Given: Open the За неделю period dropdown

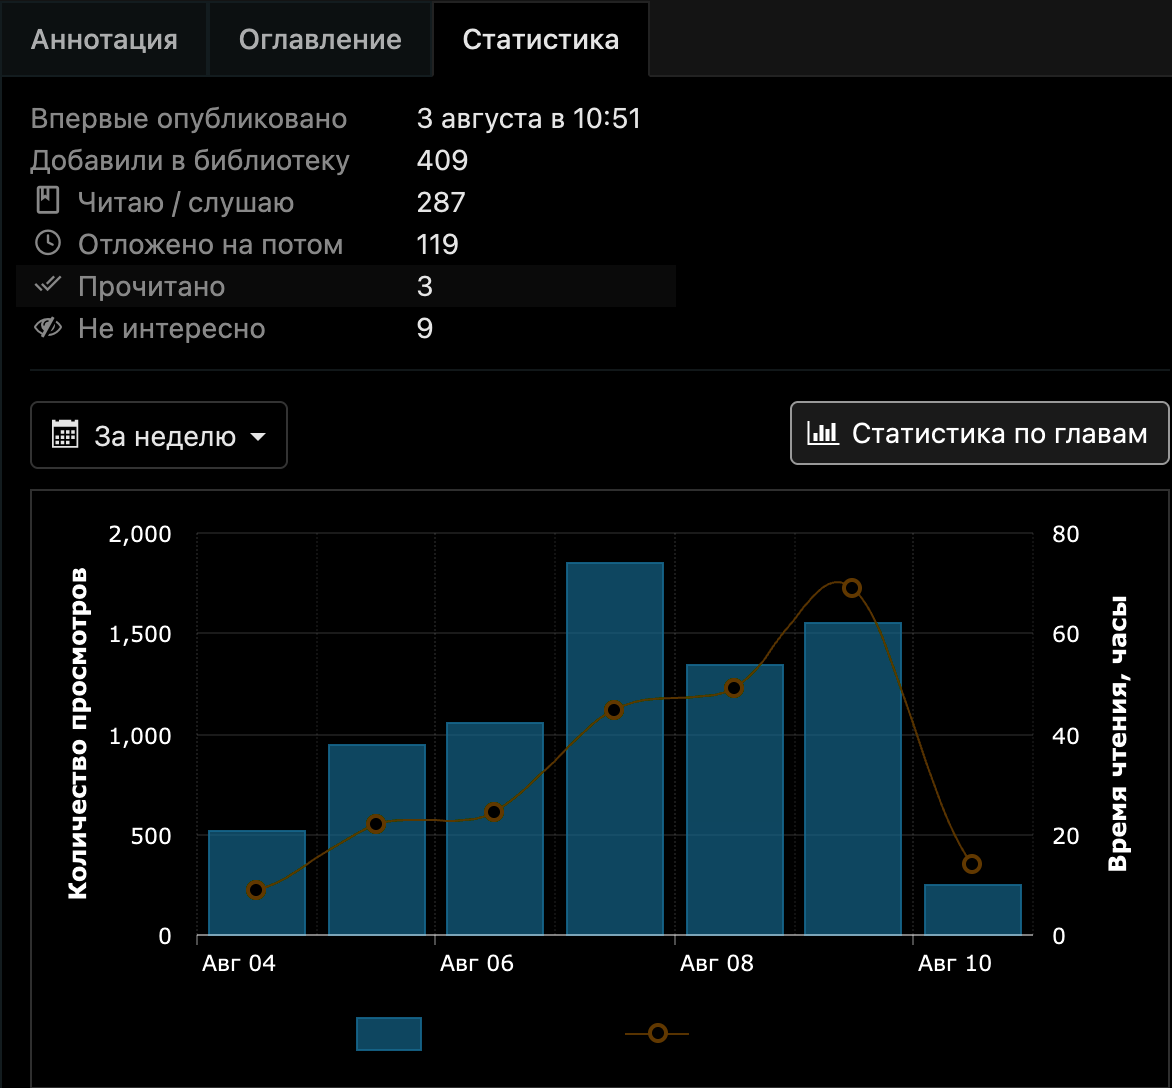Looking at the screenshot, I should tap(158, 435).
